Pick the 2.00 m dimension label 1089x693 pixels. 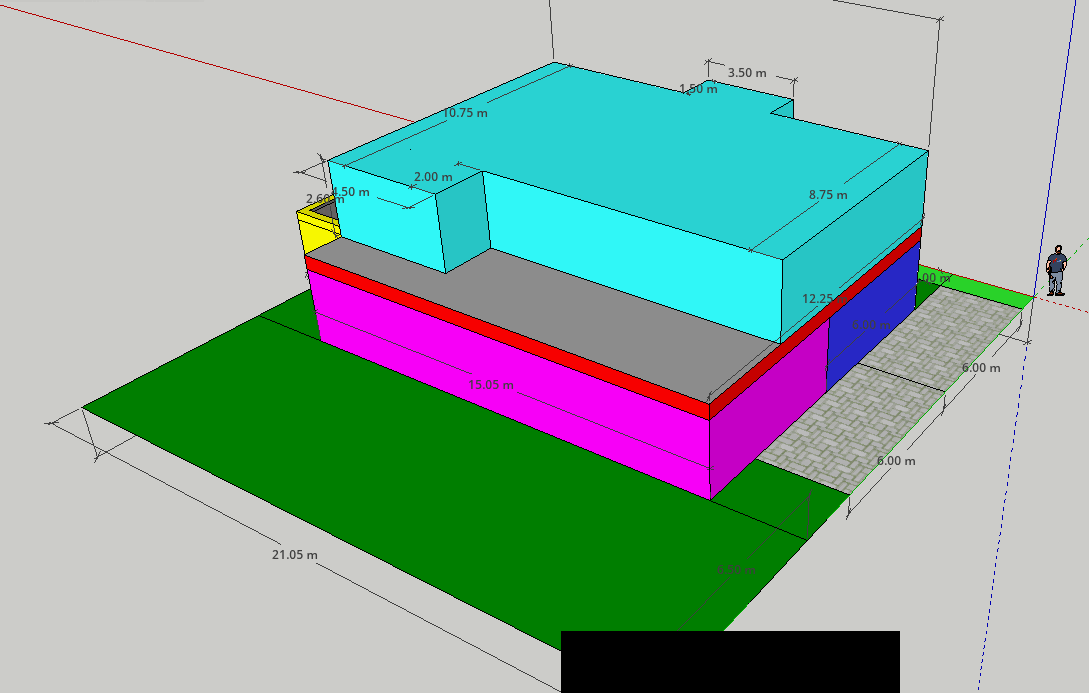pyautogui.click(x=433, y=177)
